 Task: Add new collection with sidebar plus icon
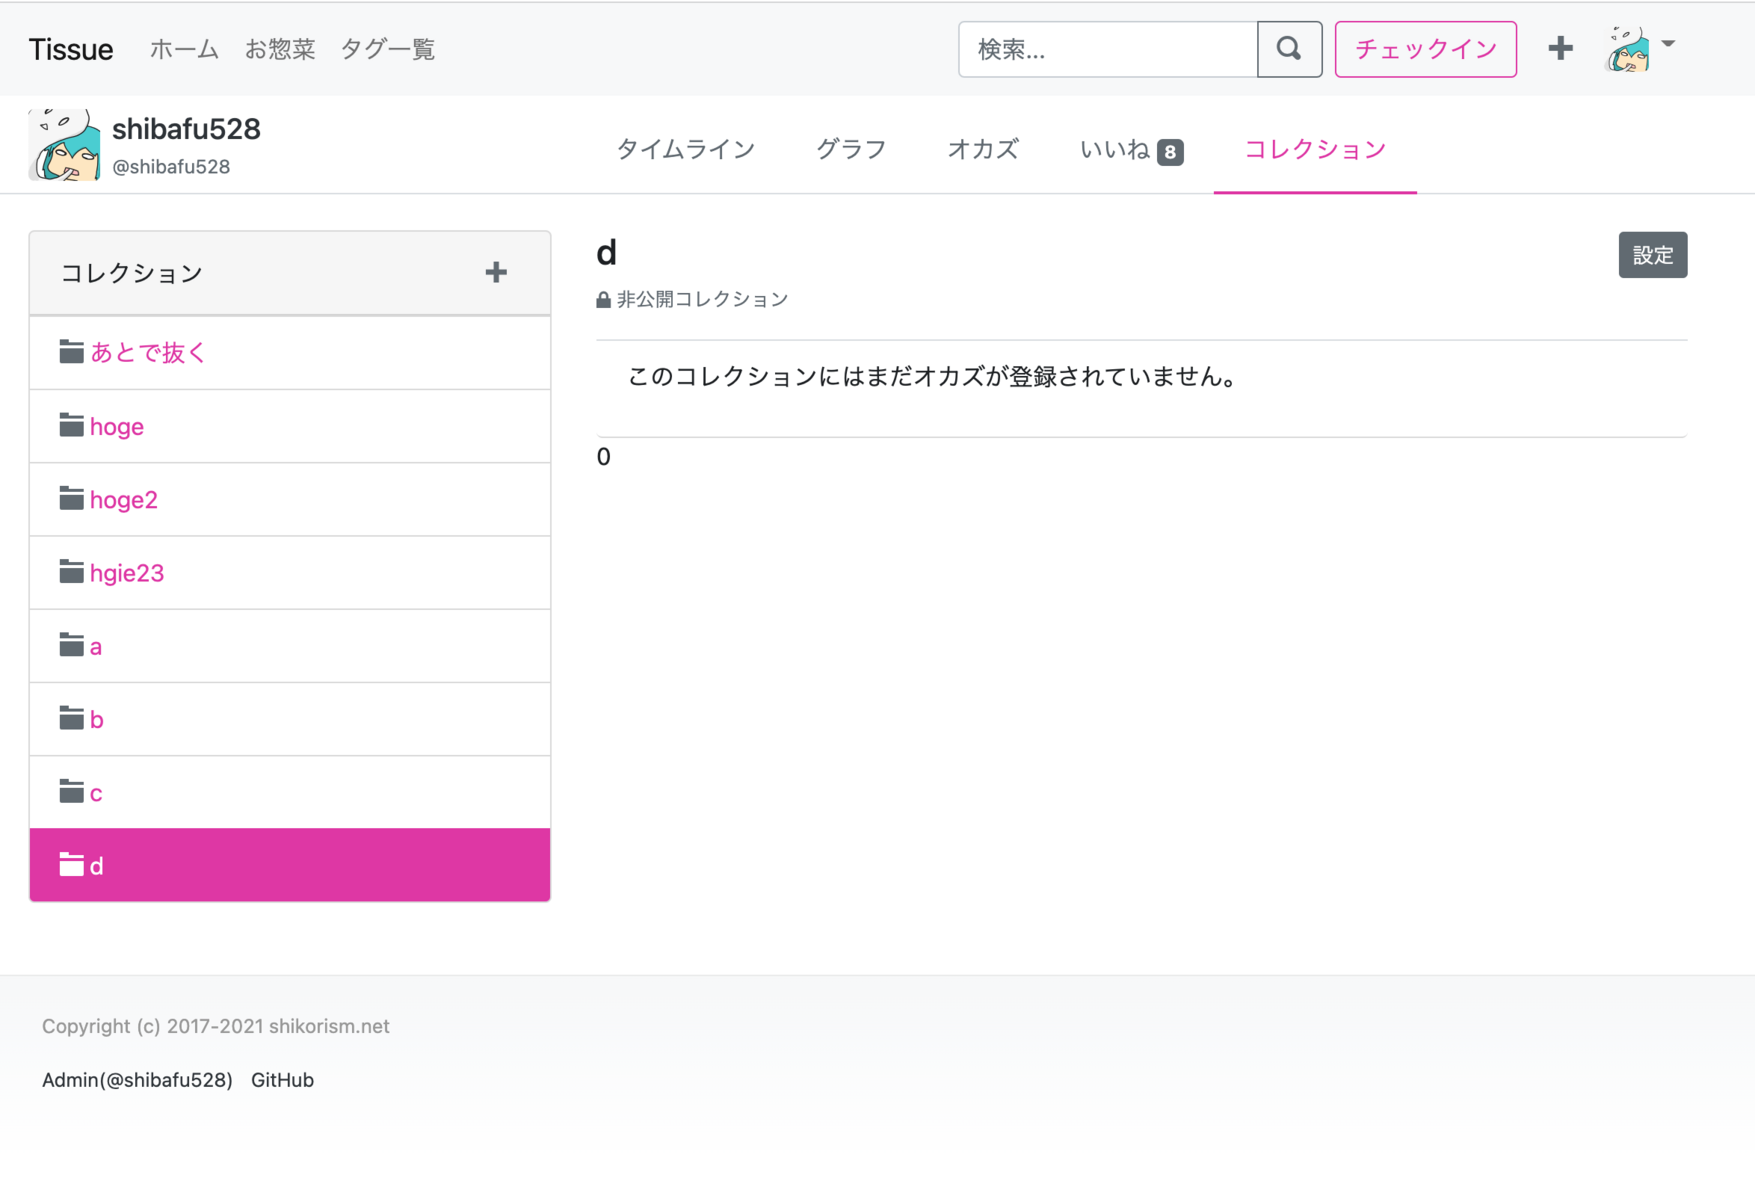496,272
